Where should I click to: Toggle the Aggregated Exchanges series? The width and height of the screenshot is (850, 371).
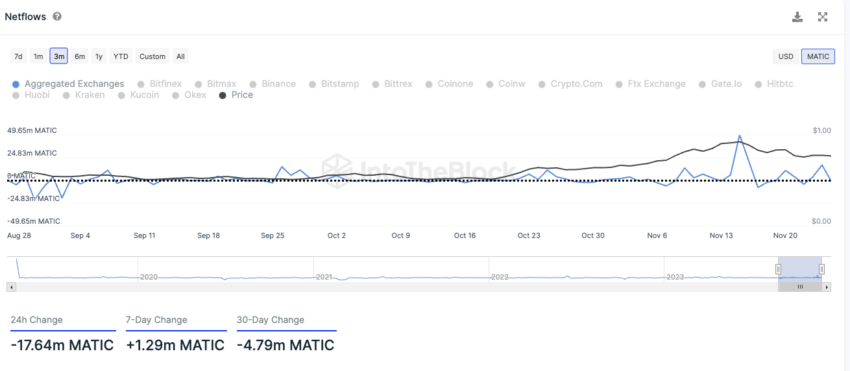click(x=68, y=84)
